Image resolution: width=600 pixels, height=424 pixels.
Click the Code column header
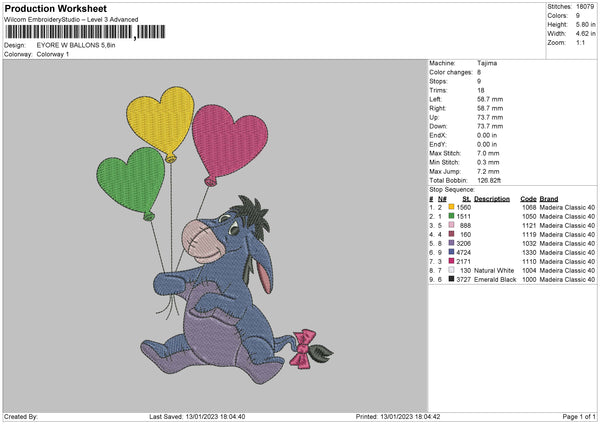coord(528,198)
